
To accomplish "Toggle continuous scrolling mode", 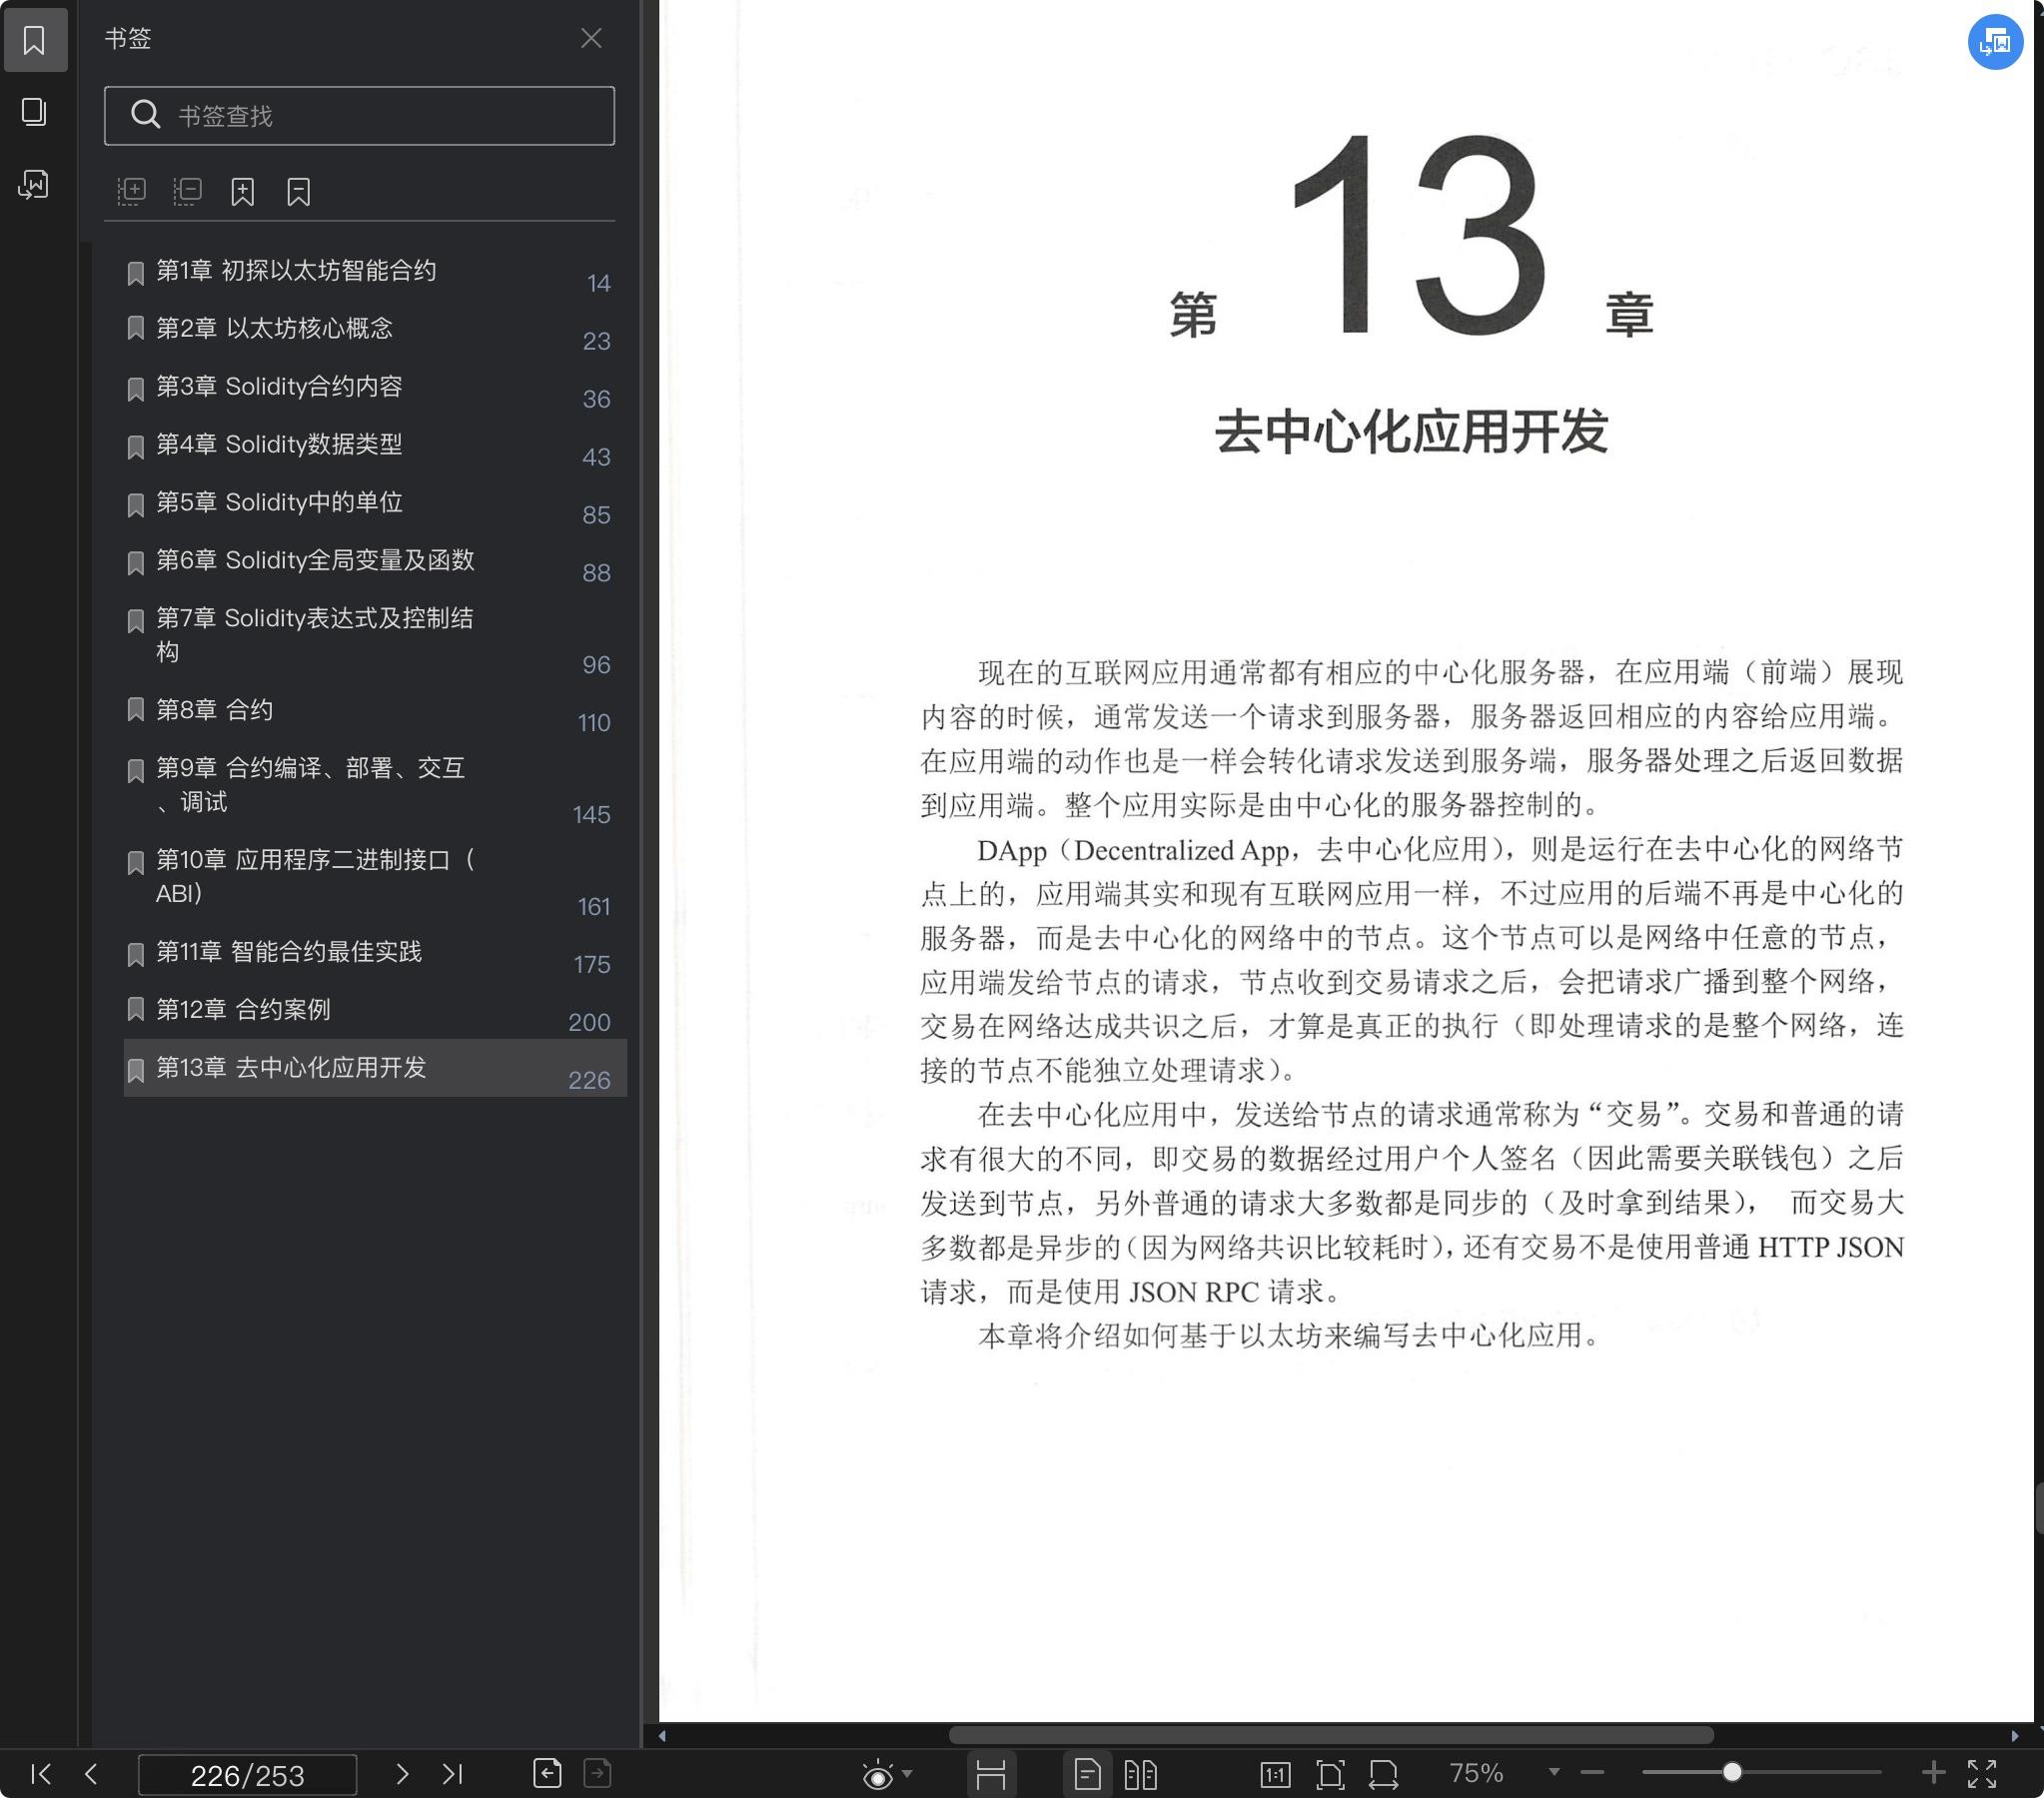I will [991, 1774].
